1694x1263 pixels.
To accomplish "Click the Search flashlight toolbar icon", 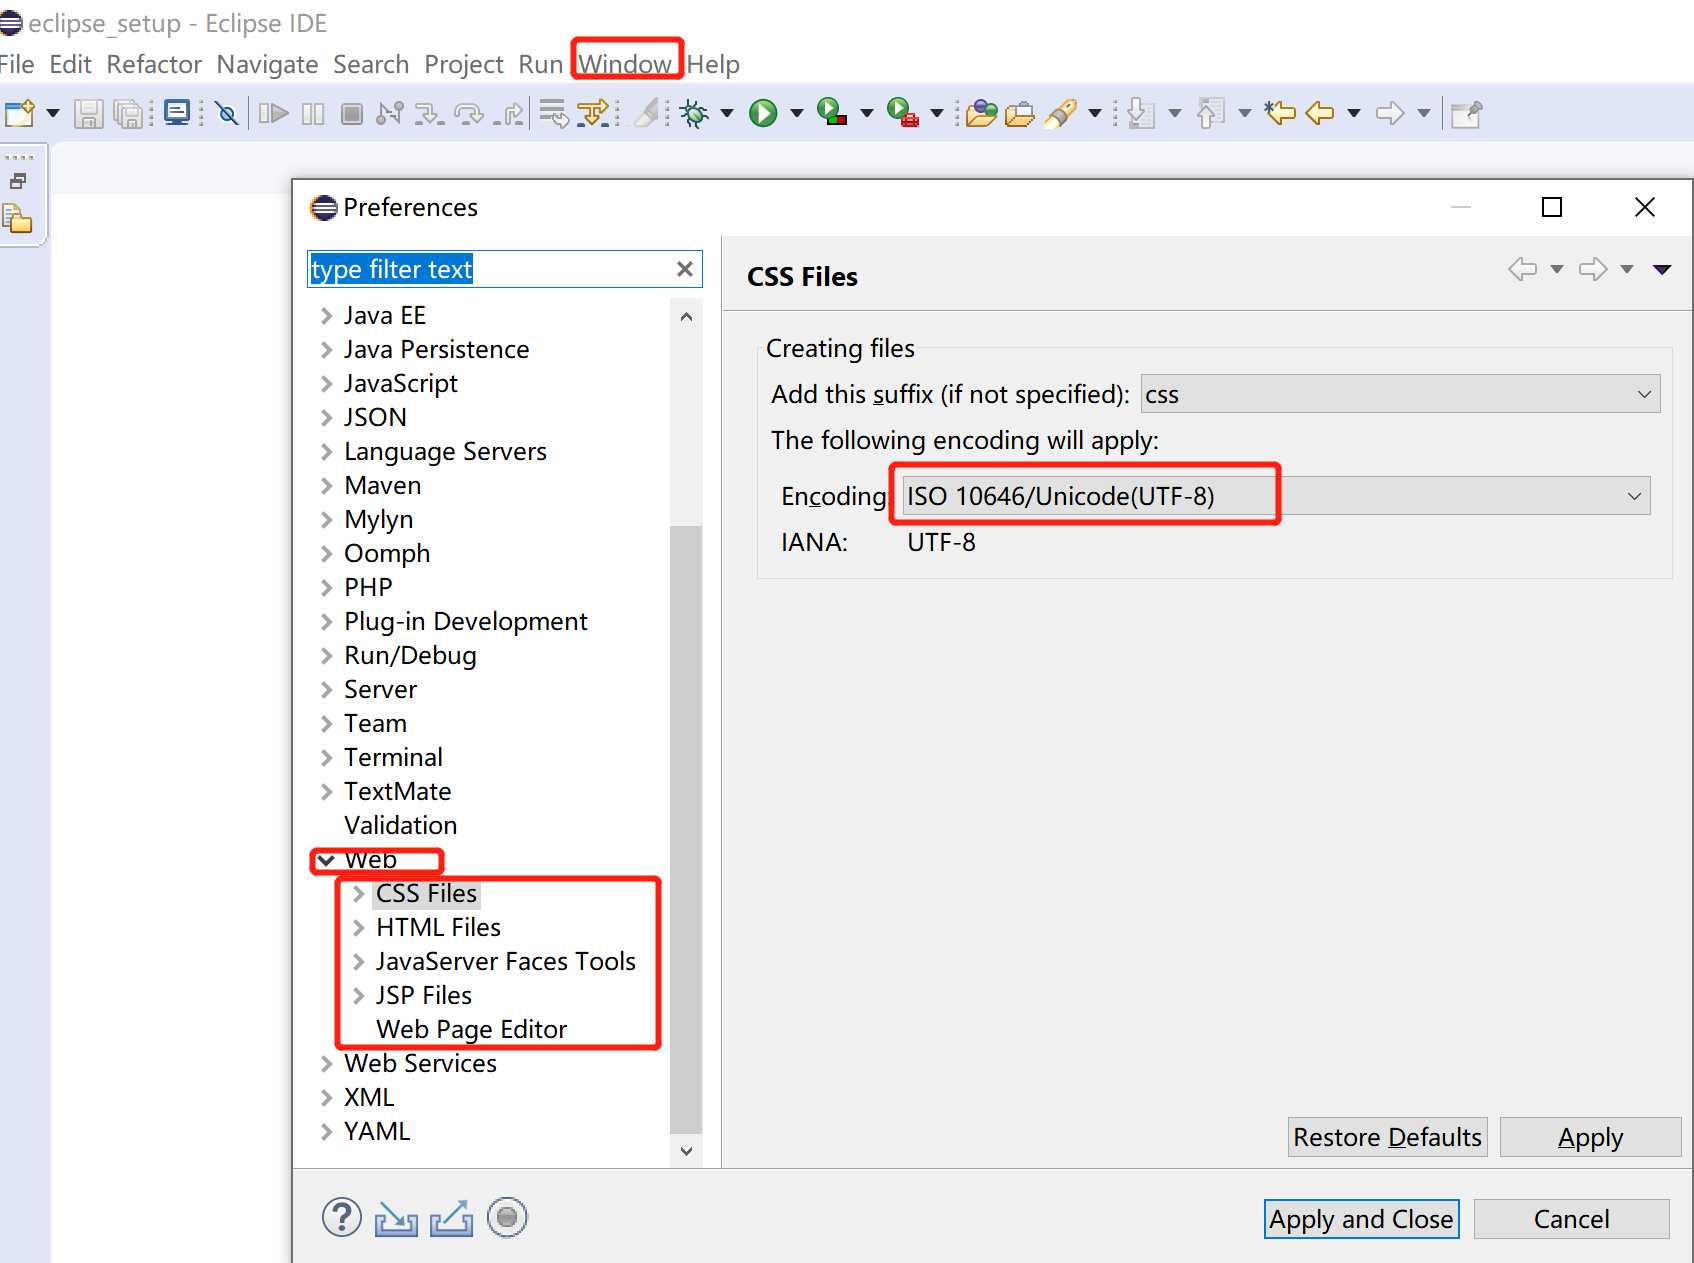I will coord(1060,113).
